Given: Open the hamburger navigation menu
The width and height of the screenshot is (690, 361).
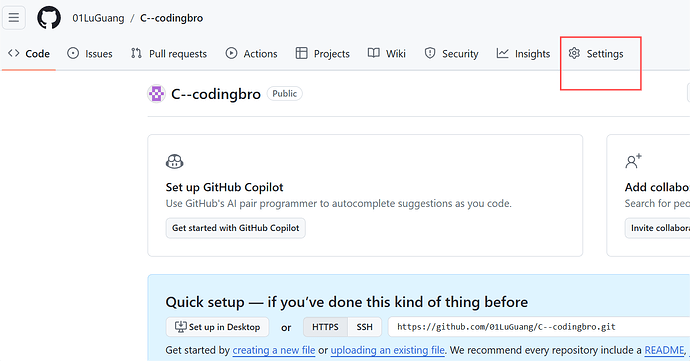Looking at the screenshot, I should point(14,18).
